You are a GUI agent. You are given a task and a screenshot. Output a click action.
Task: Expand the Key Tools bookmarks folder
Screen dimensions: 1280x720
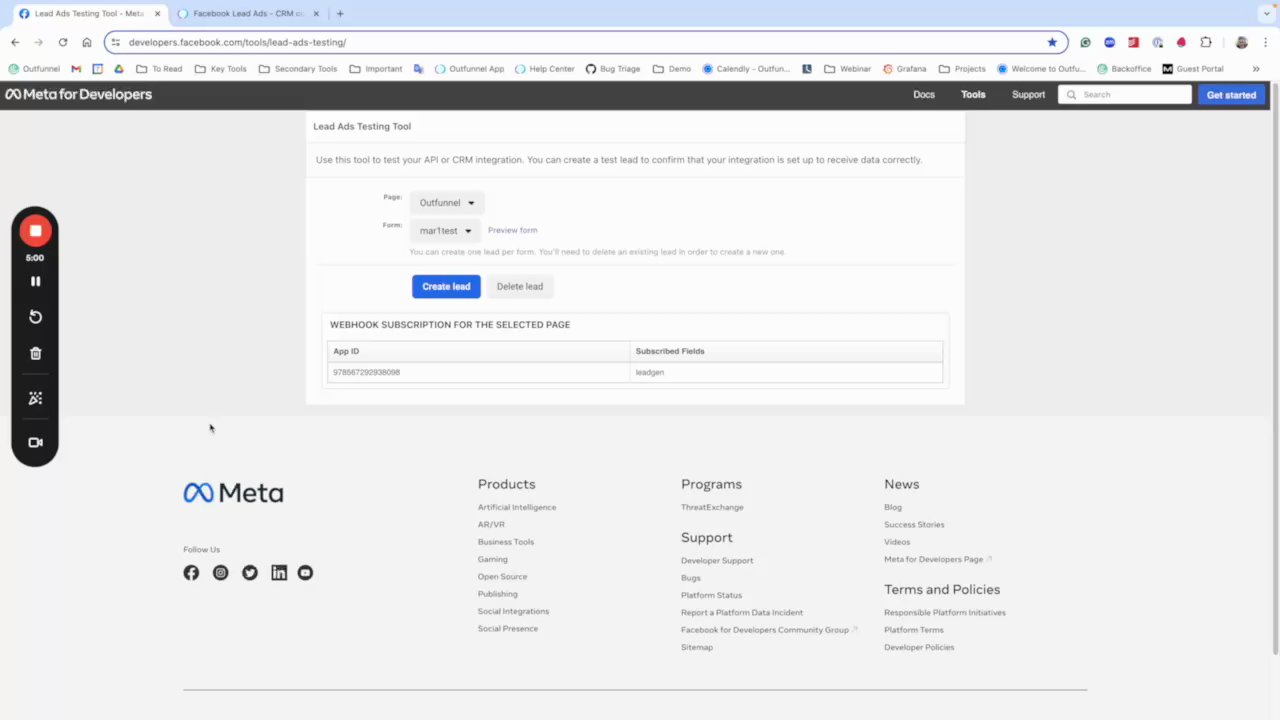coord(221,69)
